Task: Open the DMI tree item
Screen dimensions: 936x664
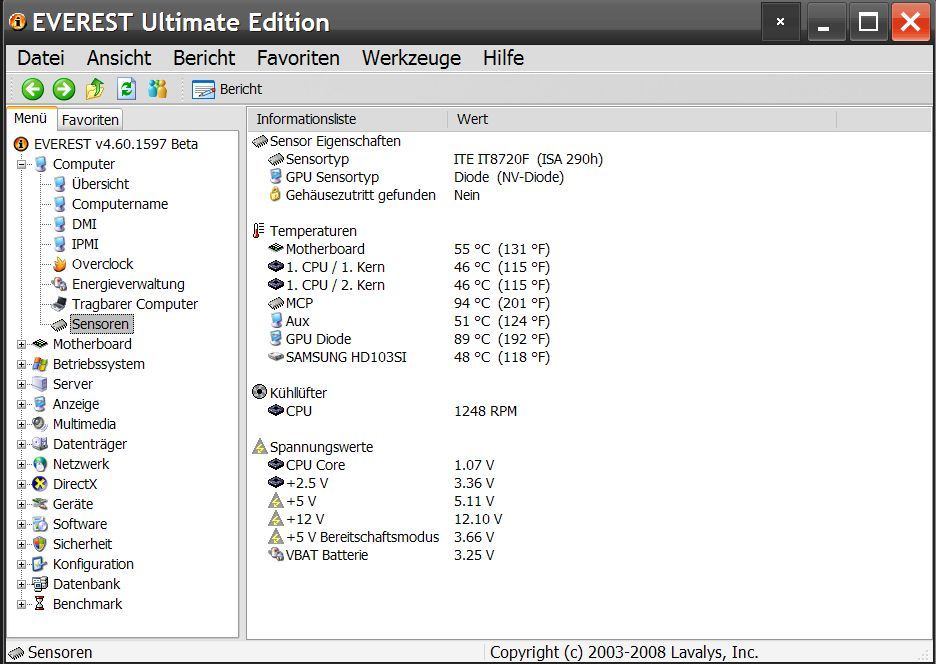Action: 84,224
